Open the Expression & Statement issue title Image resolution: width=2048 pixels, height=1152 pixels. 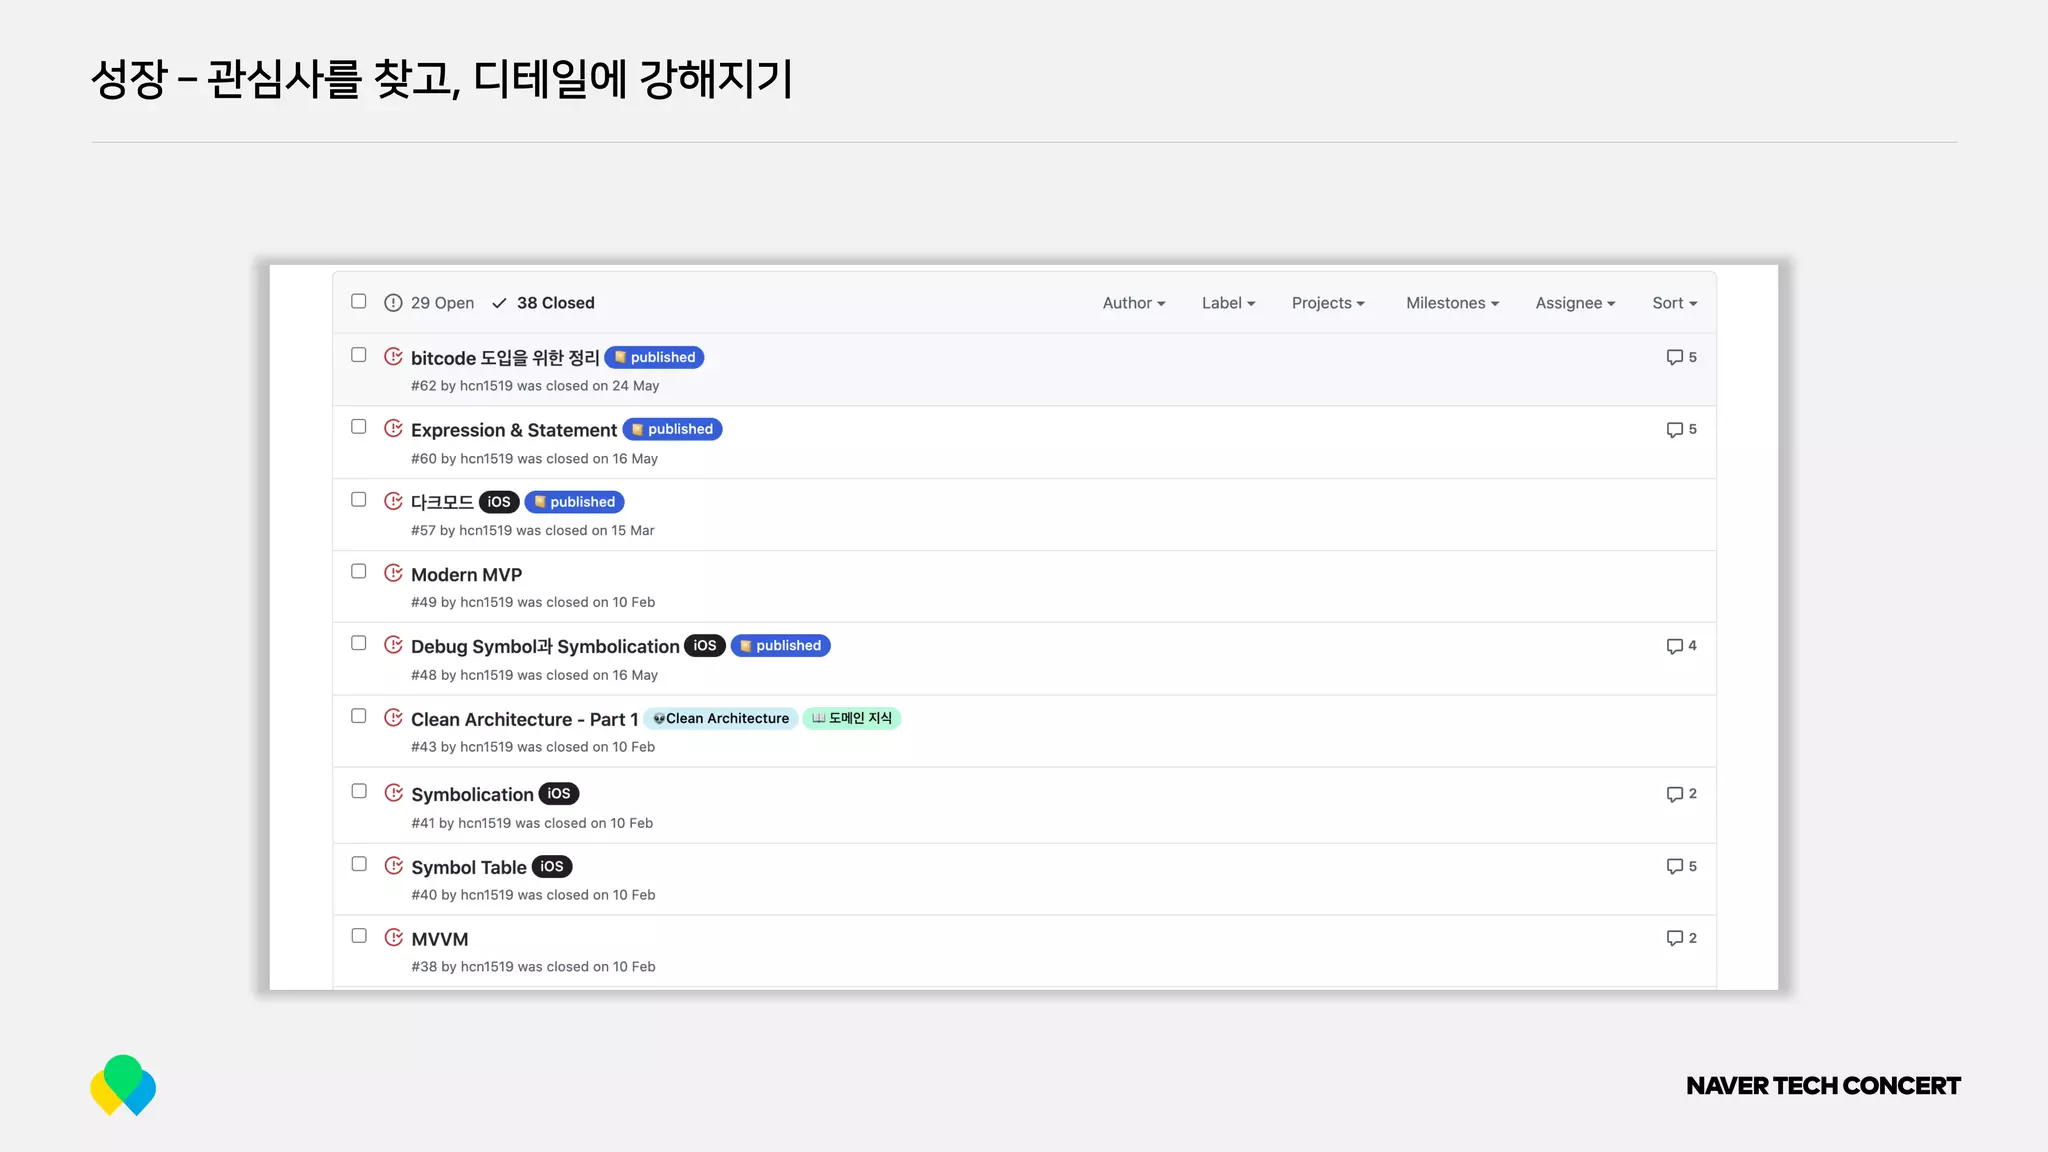point(513,430)
